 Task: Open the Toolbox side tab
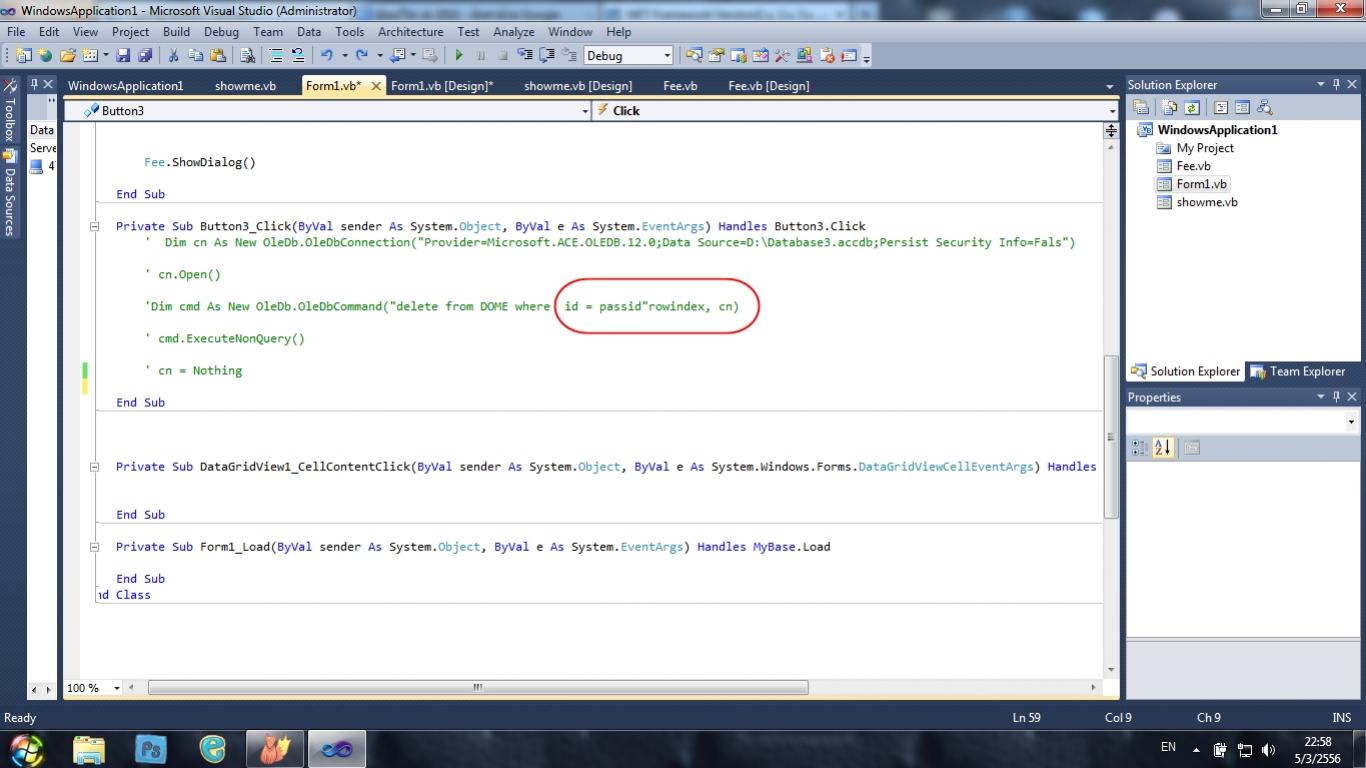tap(10, 111)
